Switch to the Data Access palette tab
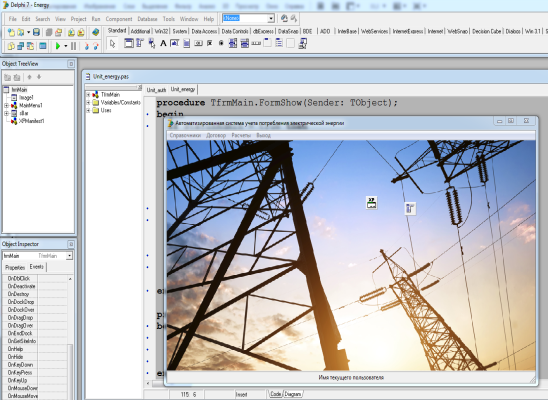 point(204,31)
